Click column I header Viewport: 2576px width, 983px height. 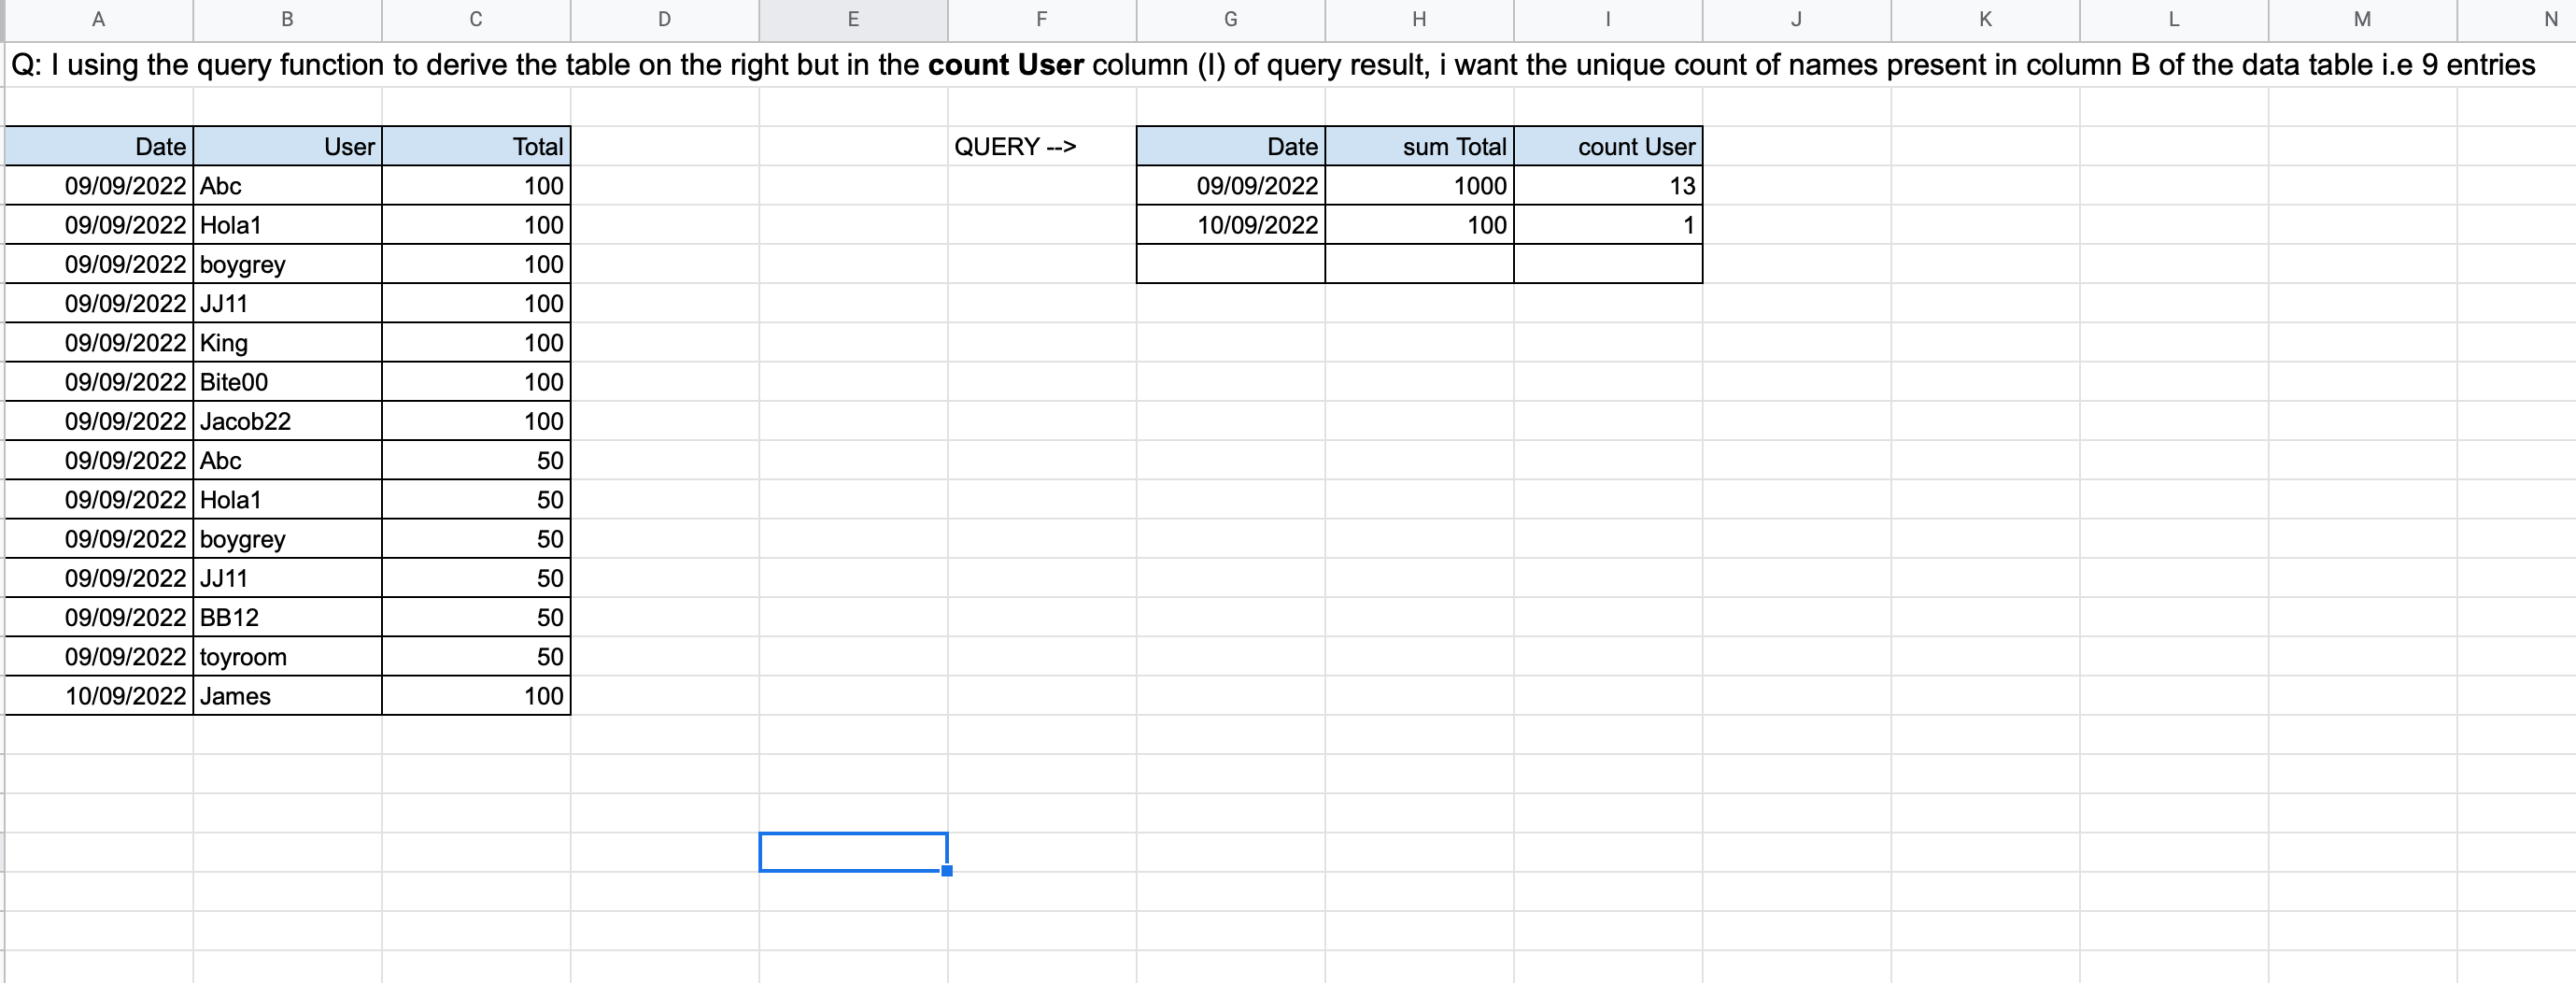(1607, 19)
